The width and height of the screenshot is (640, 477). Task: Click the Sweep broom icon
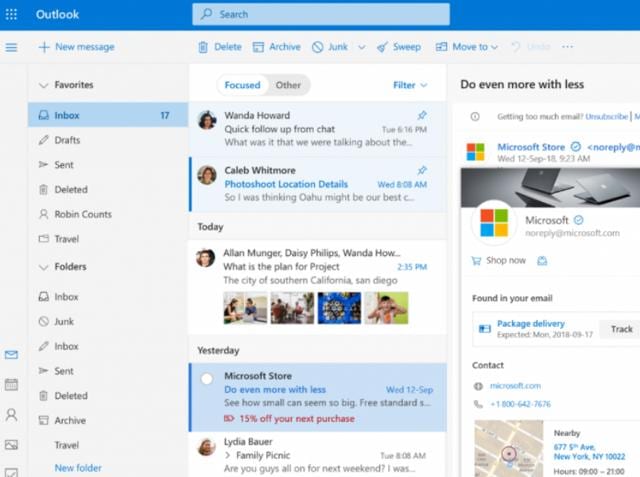[x=382, y=47]
